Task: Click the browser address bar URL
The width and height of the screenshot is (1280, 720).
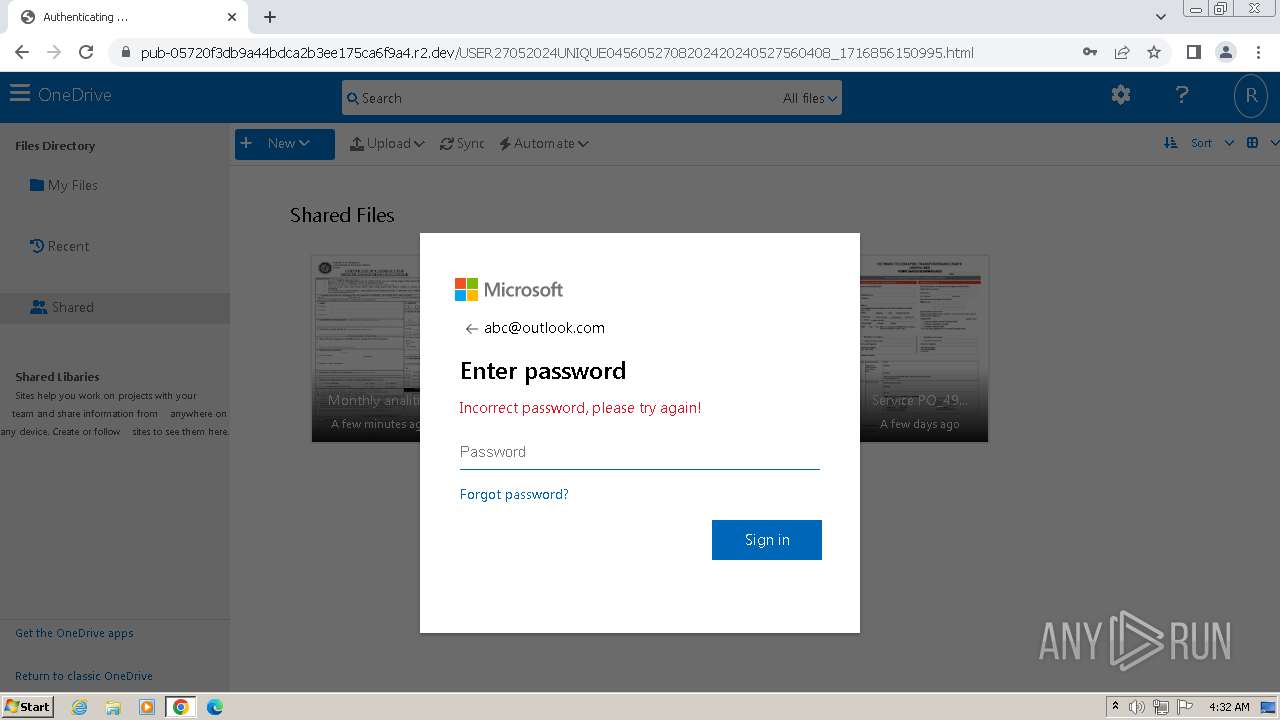Action: pos(557,53)
